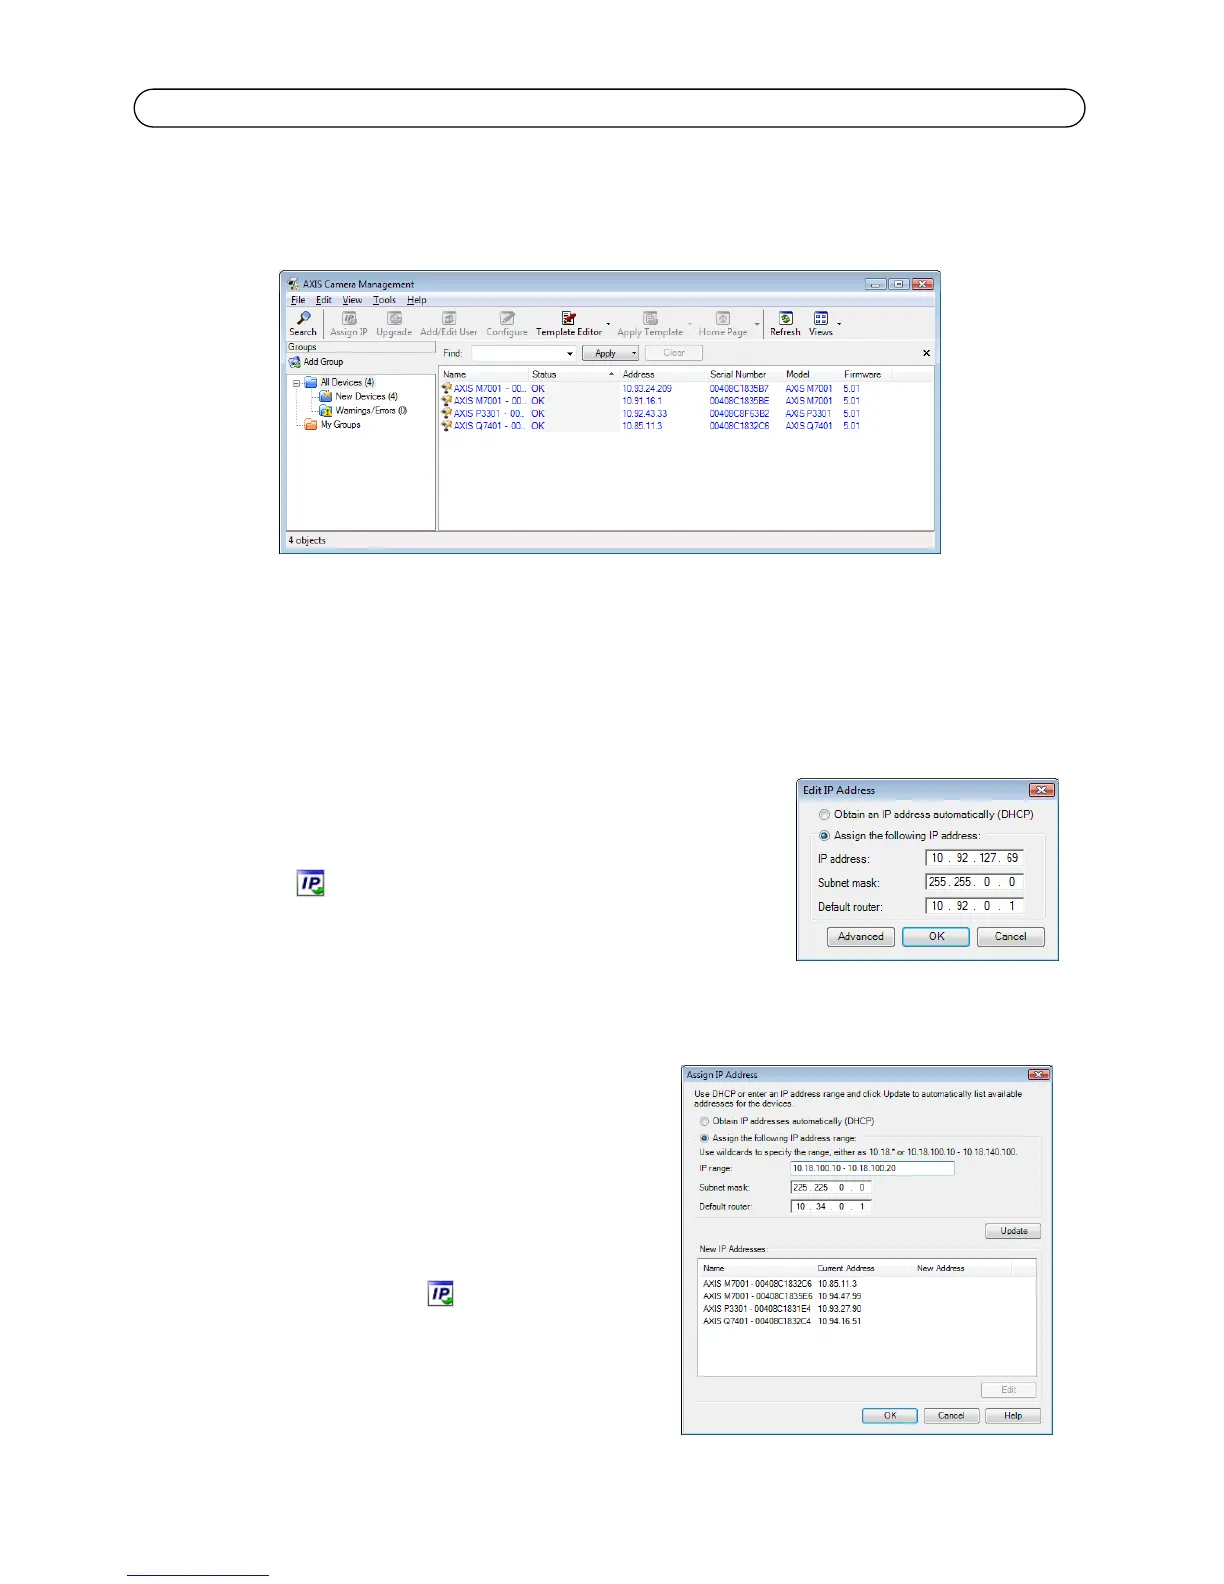Sort by the Firmware column header
This screenshot has height=1584, width=1224.
click(x=865, y=374)
